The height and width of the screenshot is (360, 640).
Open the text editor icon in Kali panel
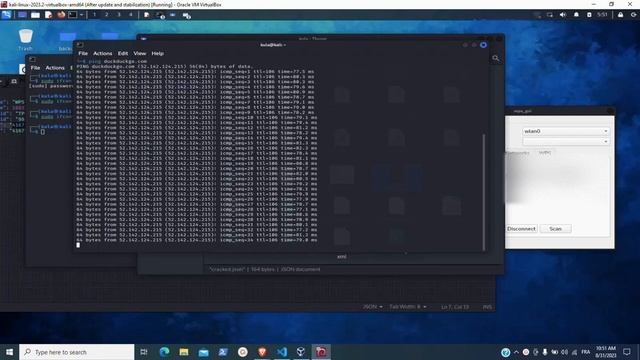[48, 15]
